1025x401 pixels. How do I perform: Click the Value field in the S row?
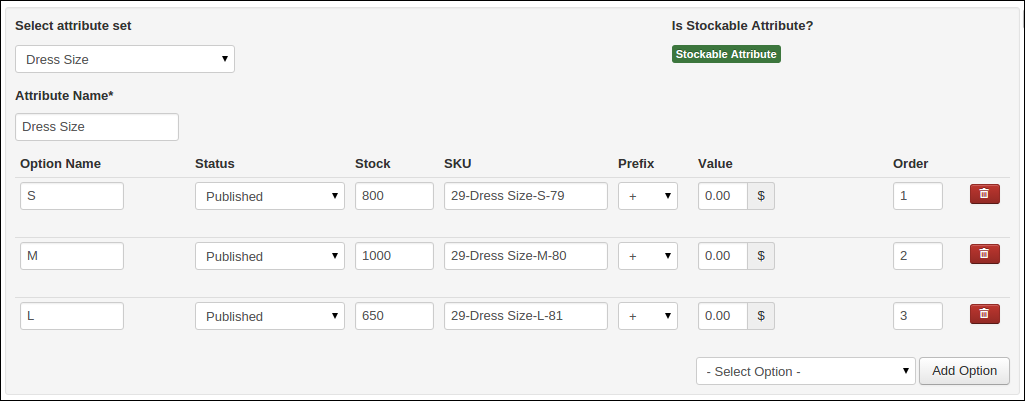coord(723,196)
